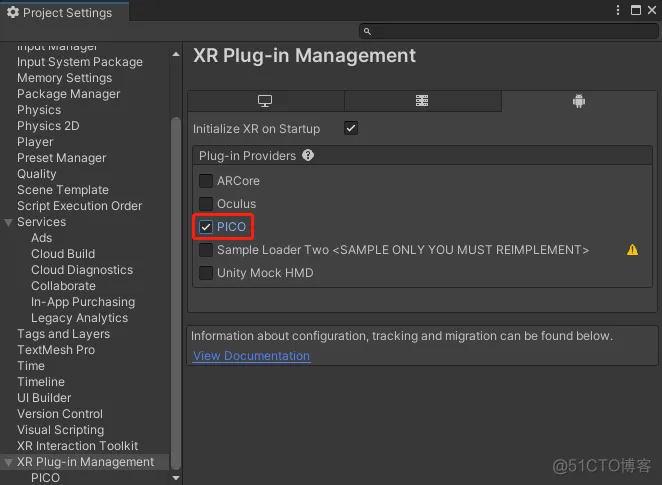Viewport: 662px width, 485px height.
Task: Open Collaborate service settings
Action: pyautogui.click(x=63, y=286)
